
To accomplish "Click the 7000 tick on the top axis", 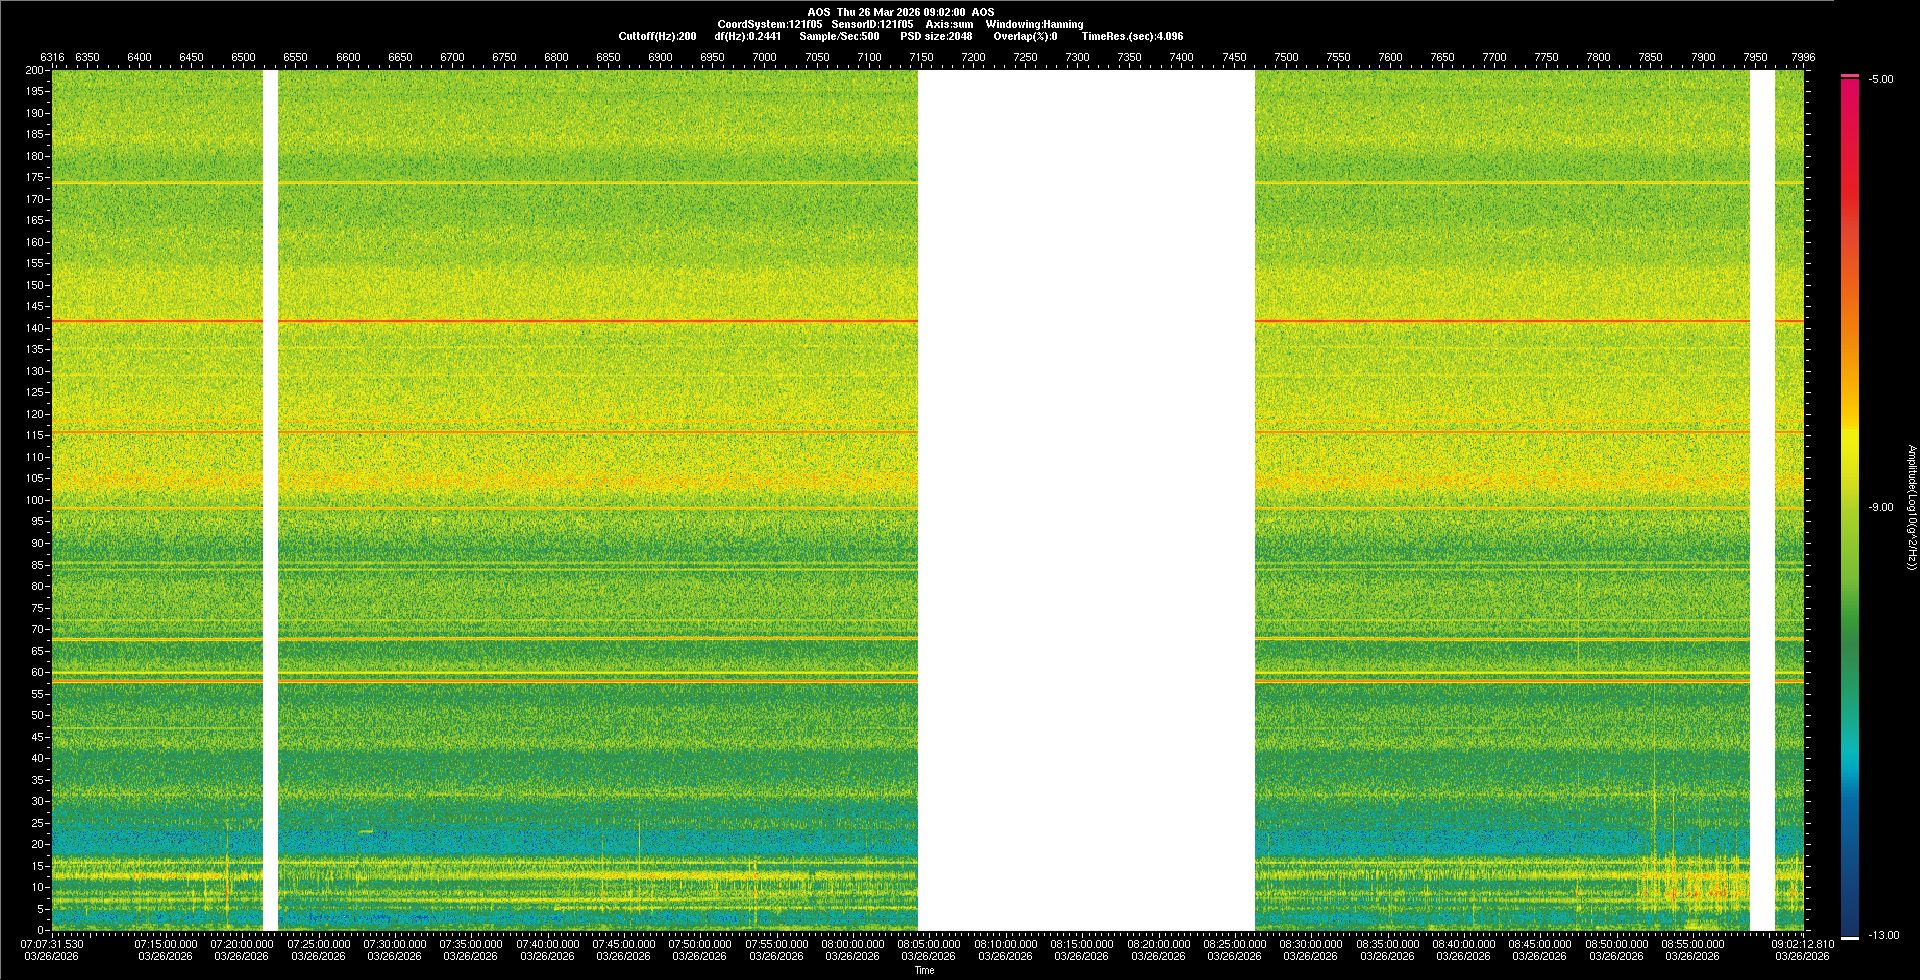I will 764,57.
